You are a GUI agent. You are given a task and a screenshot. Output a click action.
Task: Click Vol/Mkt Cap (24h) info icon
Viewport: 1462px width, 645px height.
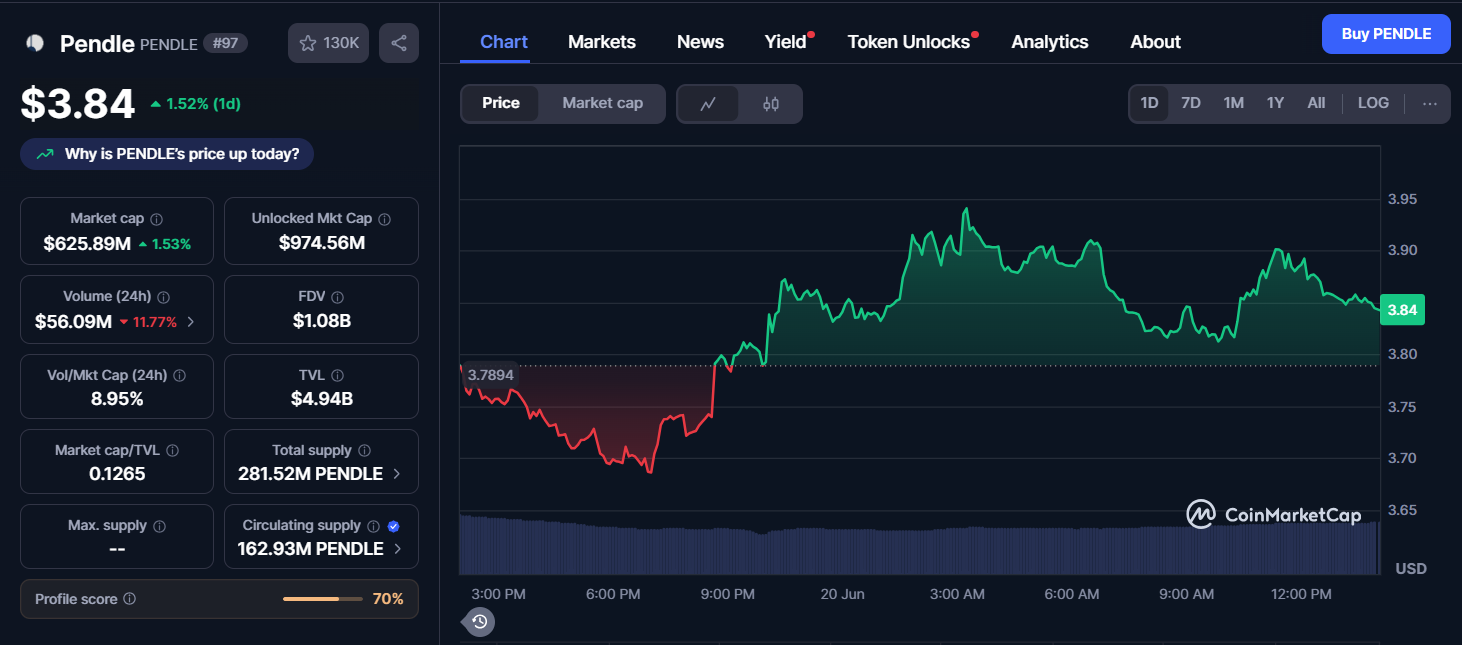click(x=180, y=375)
